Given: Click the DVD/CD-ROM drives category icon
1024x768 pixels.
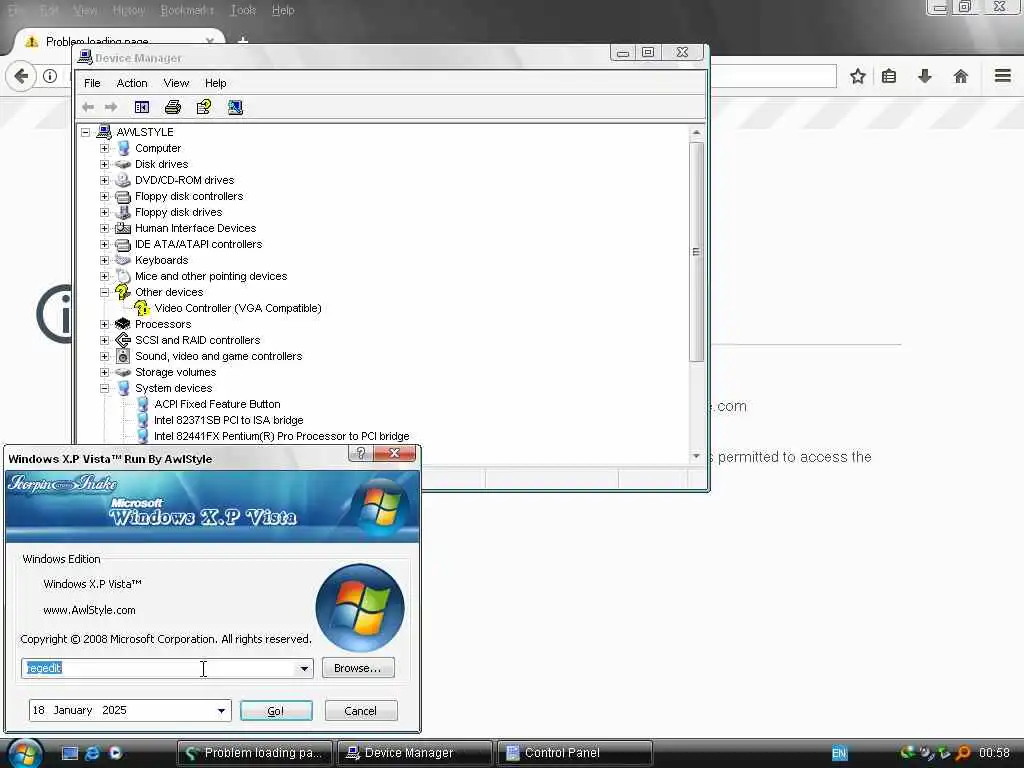Looking at the screenshot, I should pyautogui.click(x=123, y=180).
